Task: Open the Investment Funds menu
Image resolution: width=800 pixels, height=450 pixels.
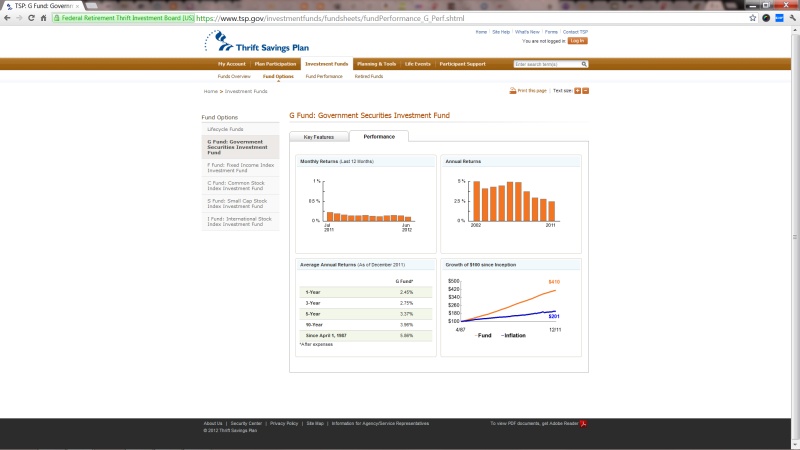Action: pyautogui.click(x=327, y=64)
